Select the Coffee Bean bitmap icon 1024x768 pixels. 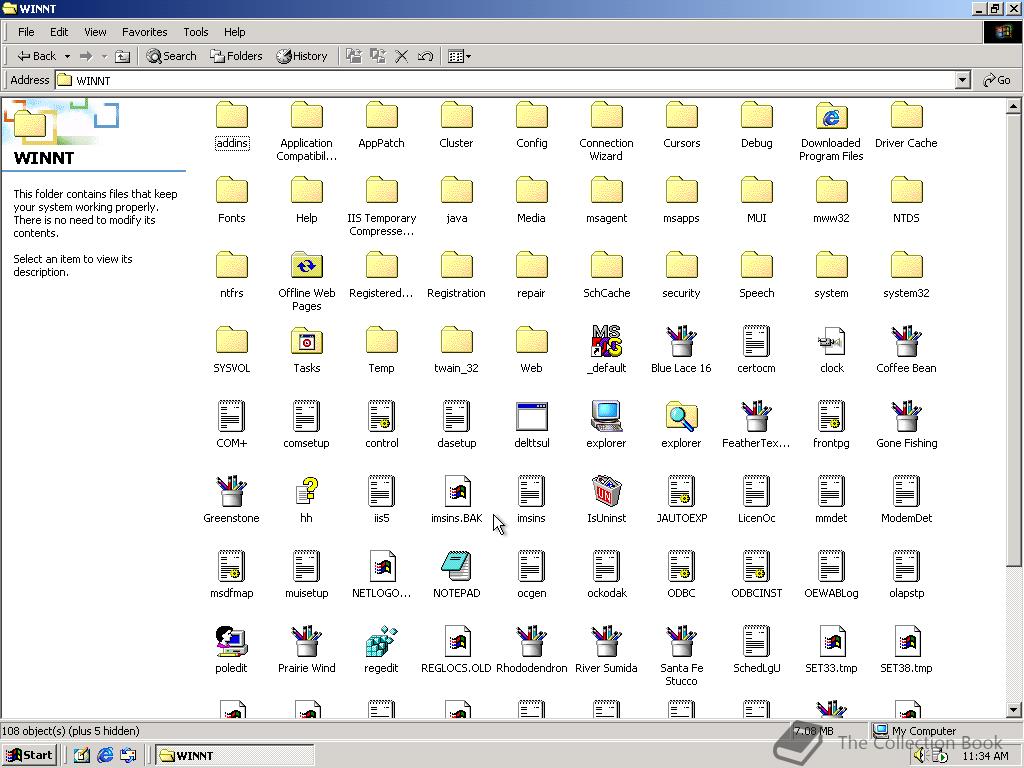pyautogui.click(x=906, y=341)
